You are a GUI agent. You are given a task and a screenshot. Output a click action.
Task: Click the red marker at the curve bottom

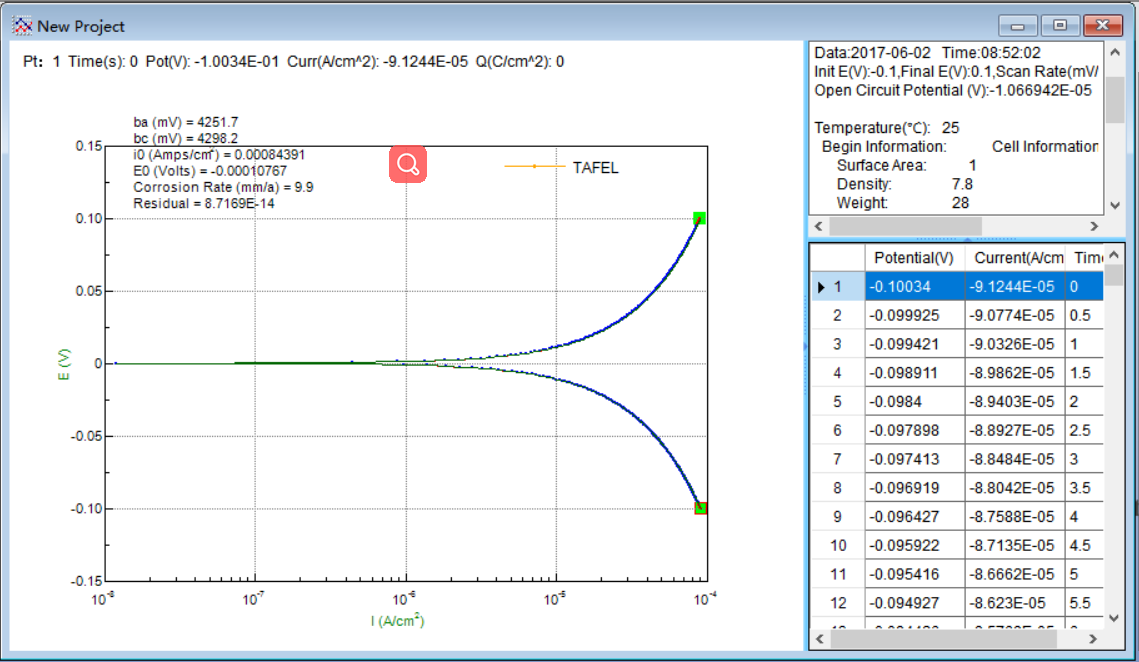point(698,508)
